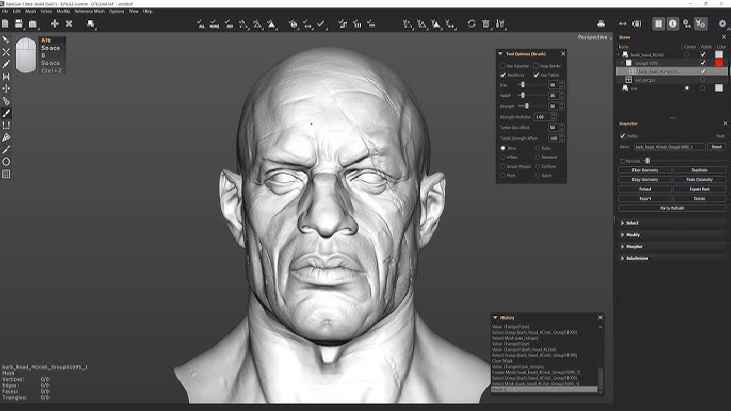Open the gear settings icon at top right

[722, 23]
